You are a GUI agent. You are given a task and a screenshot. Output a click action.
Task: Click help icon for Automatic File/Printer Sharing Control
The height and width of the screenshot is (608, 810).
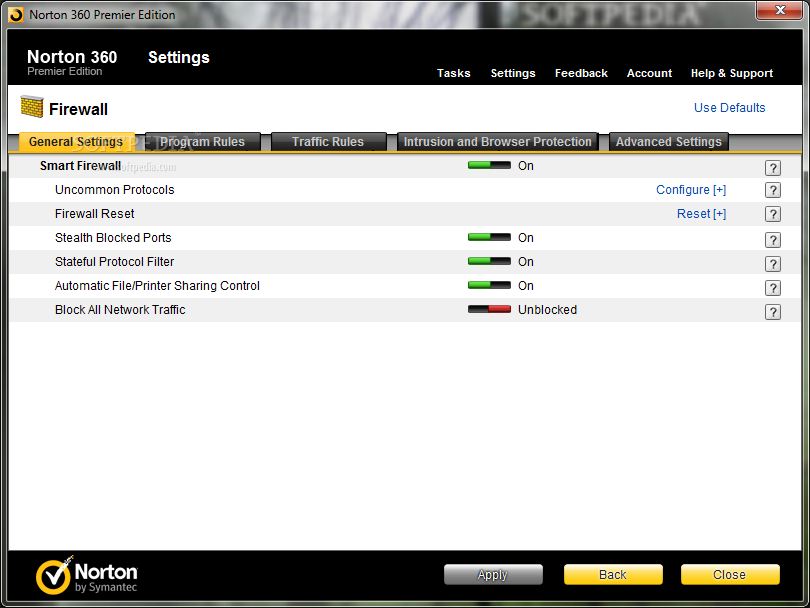pos(772,288)
